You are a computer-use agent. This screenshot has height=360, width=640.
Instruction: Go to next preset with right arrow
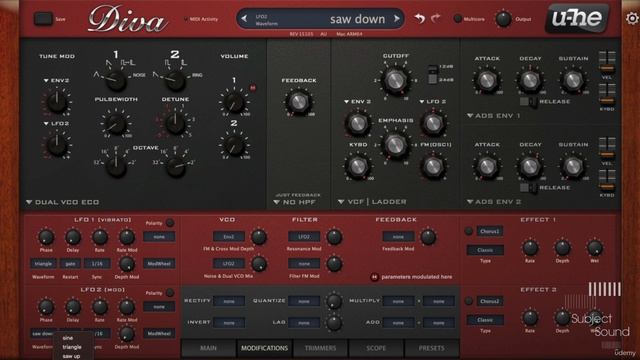pyautogui.click(x=396, y=18)
